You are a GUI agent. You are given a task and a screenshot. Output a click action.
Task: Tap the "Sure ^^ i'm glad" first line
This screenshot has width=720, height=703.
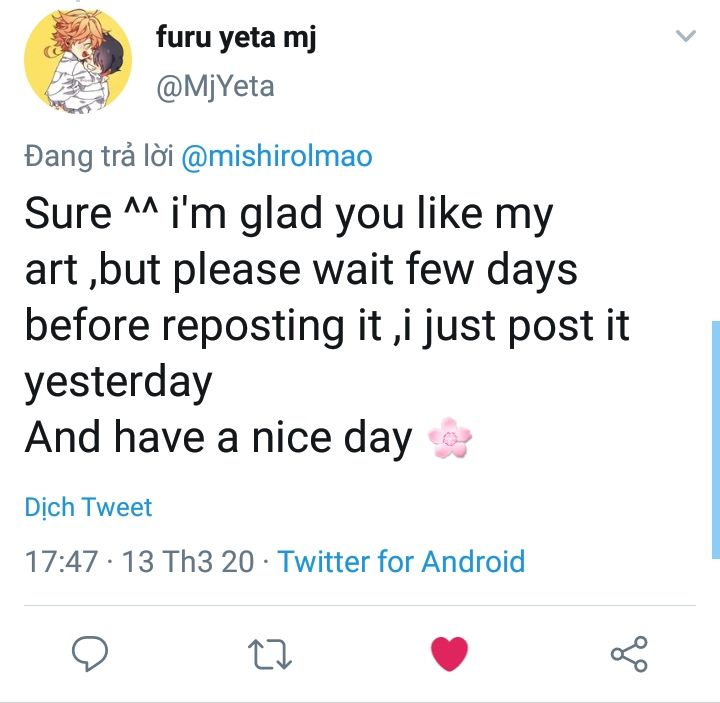point(288,215)
